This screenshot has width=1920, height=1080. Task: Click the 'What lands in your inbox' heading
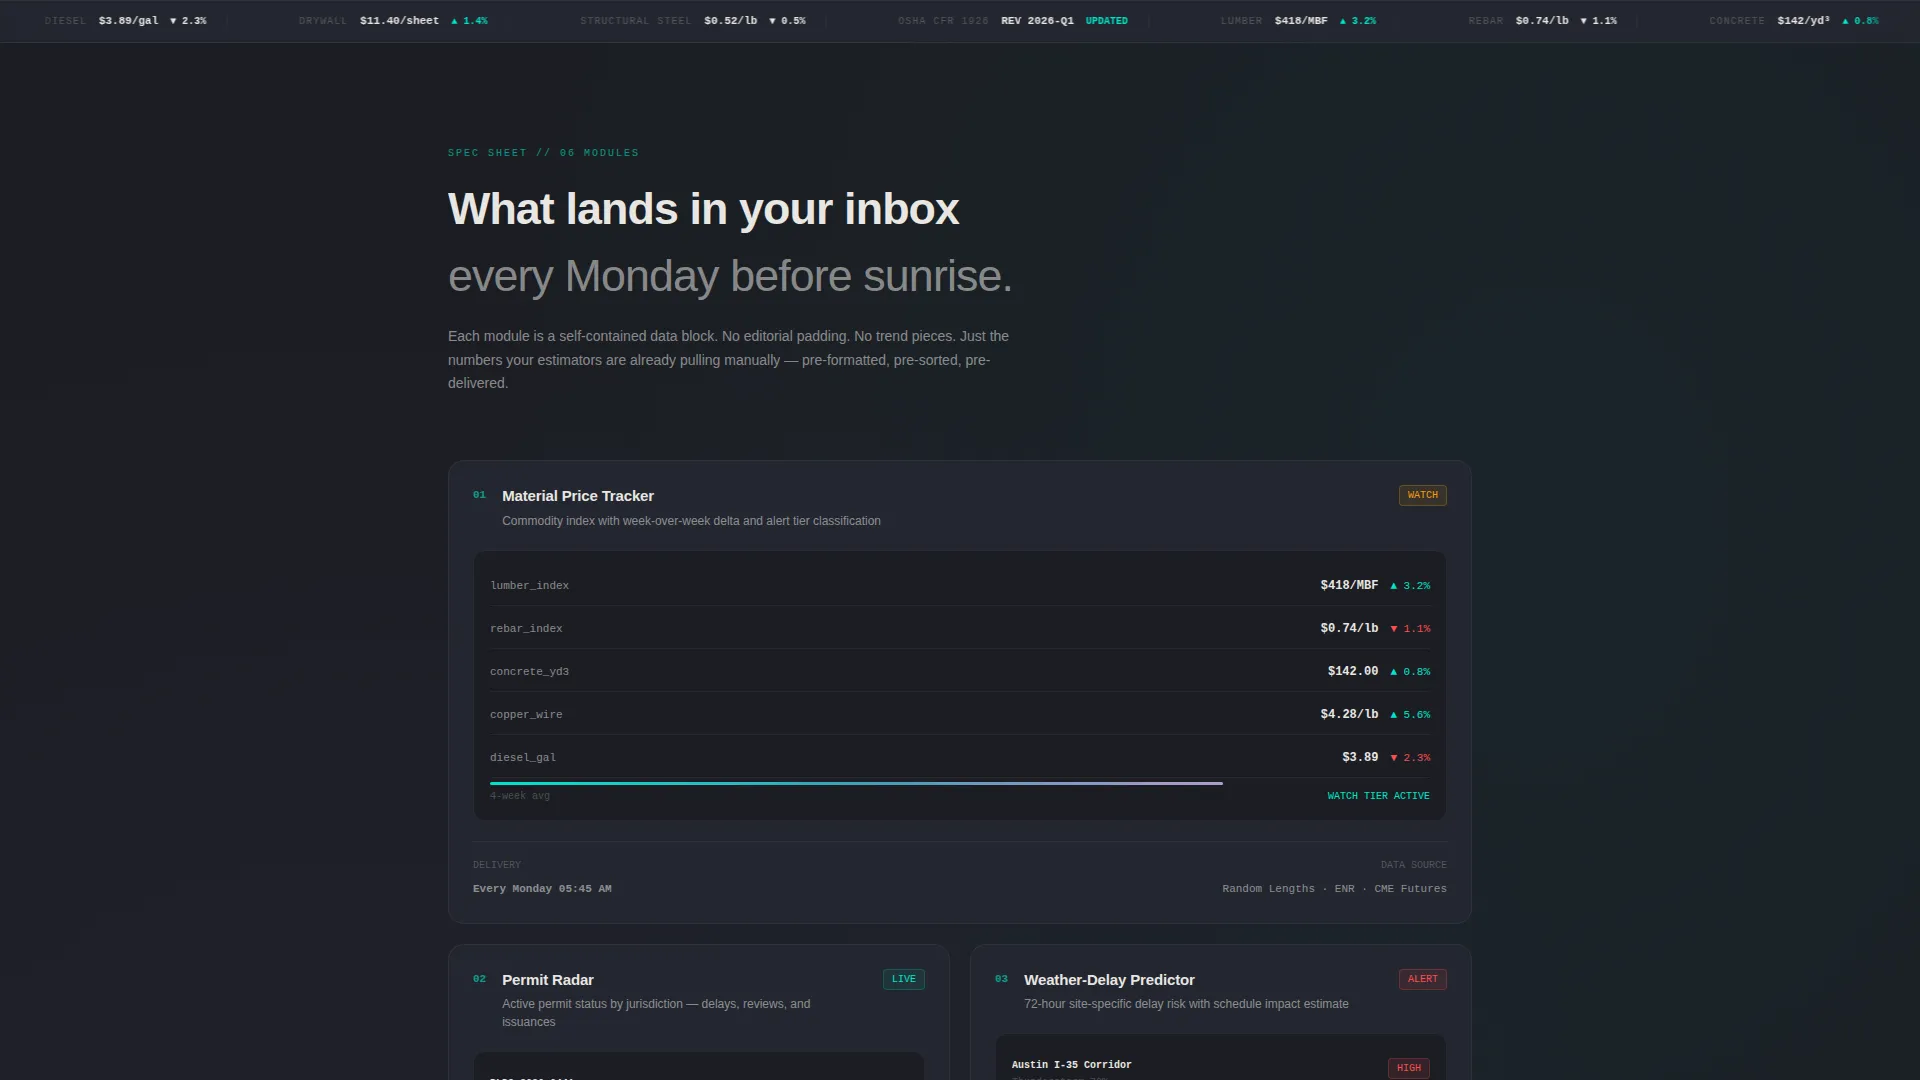[703, 209]
